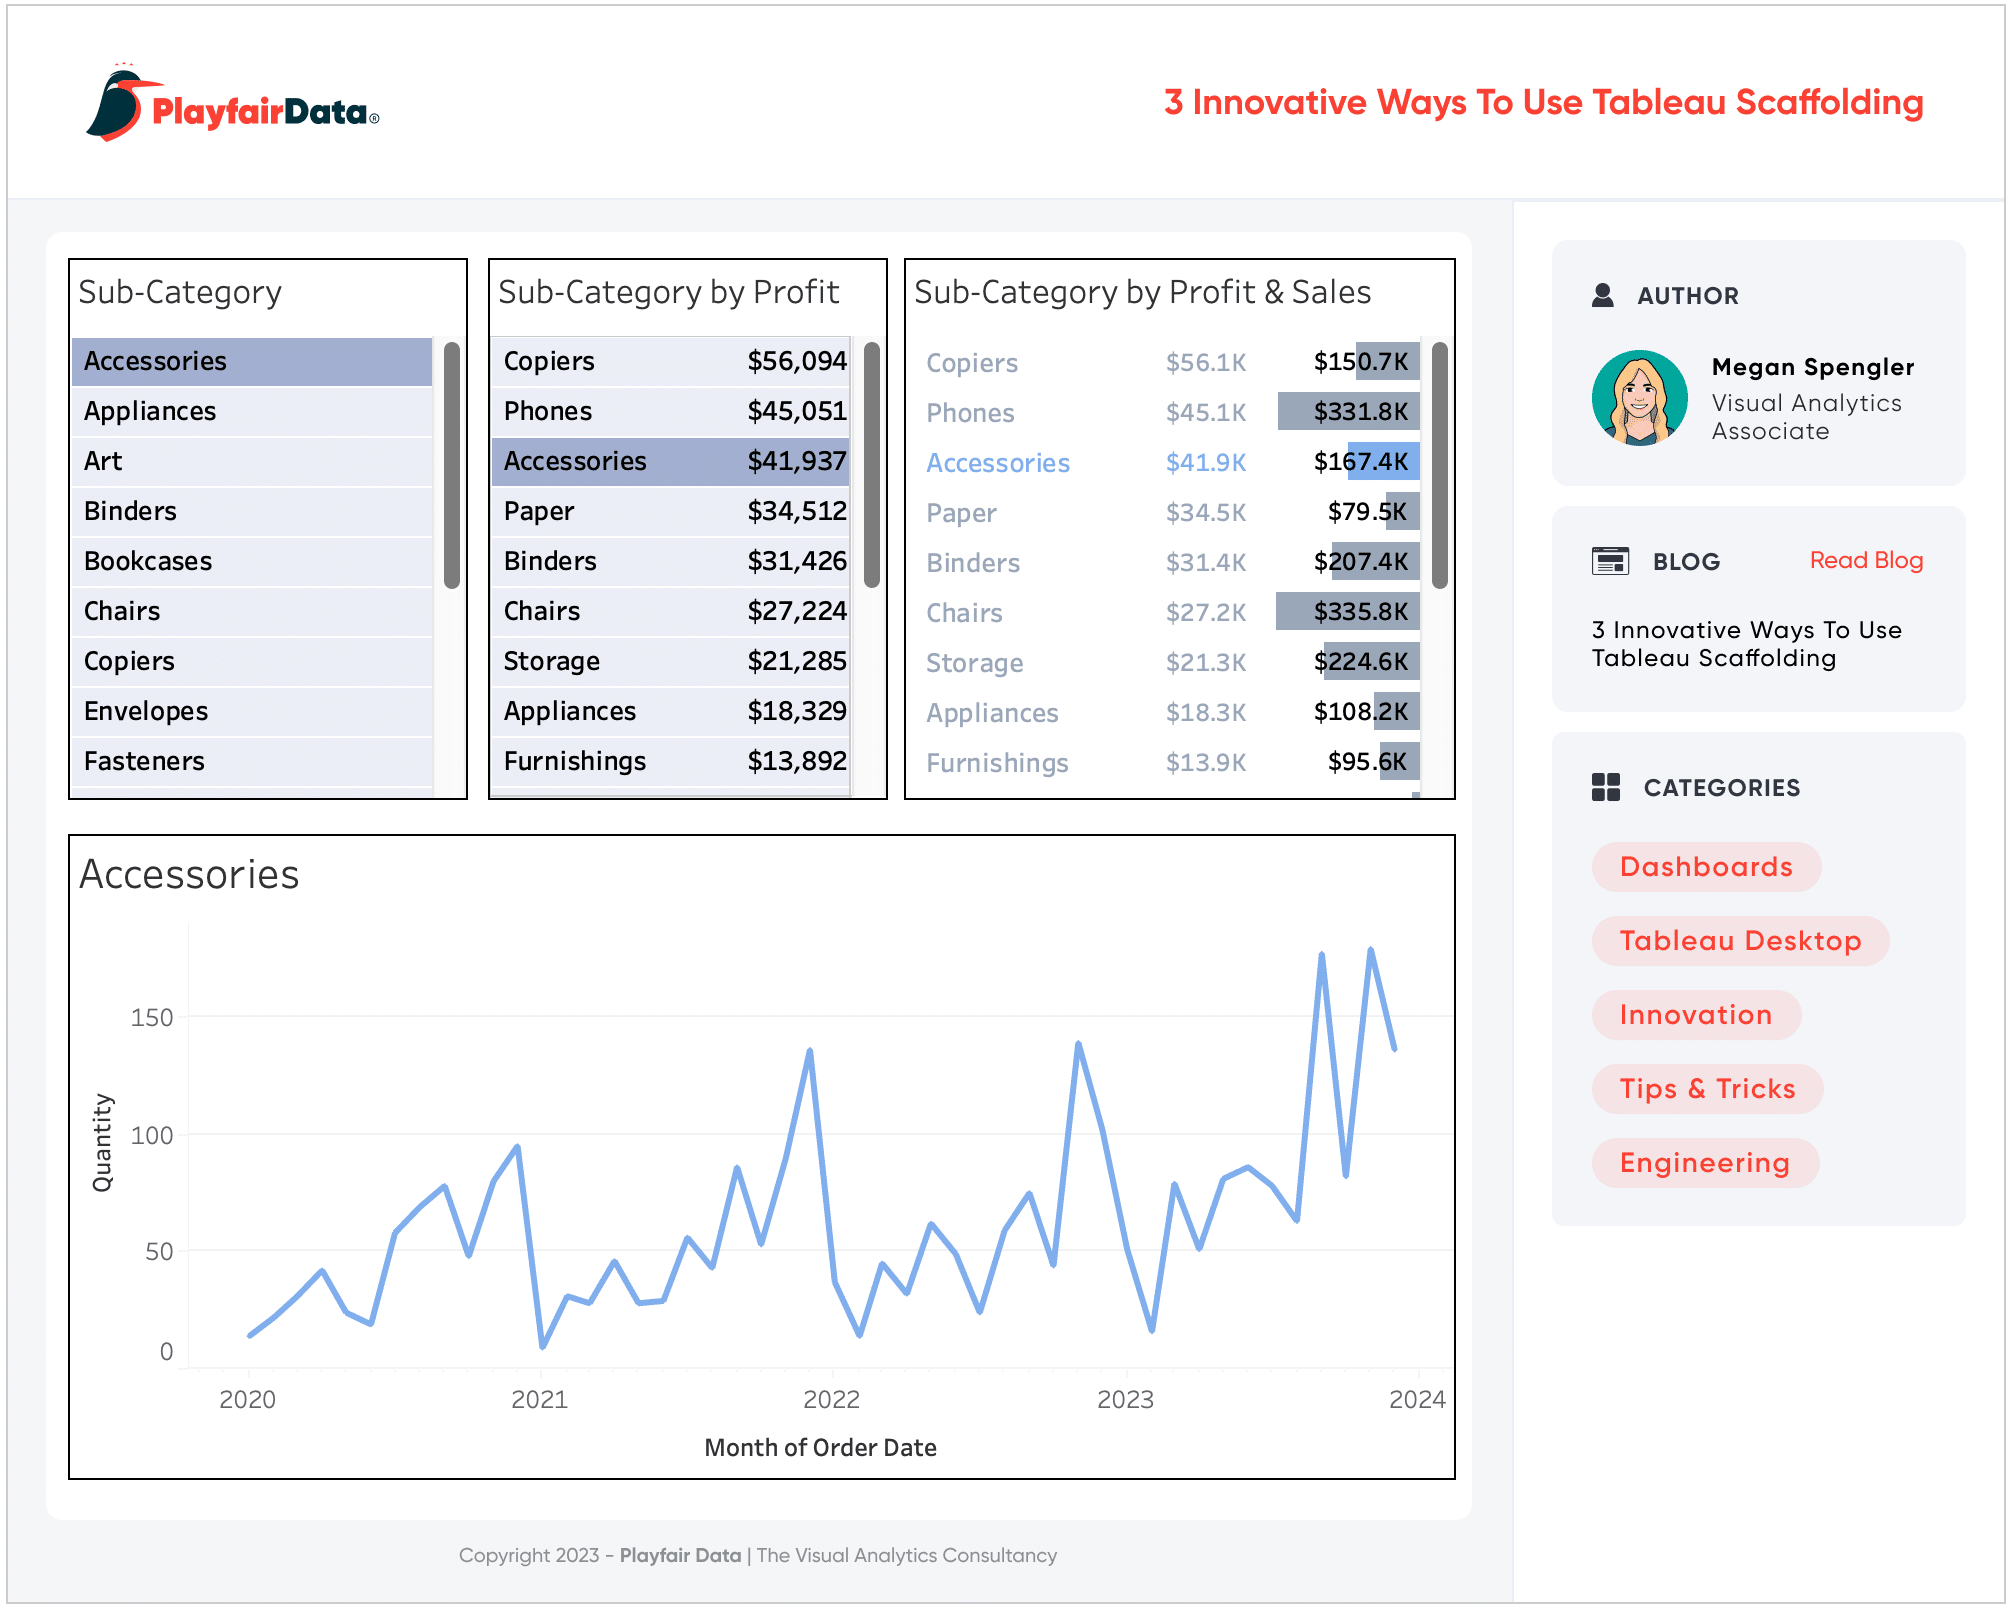Open the Read Blog link
This screenshot has width=2012, height=1608.
(x=1866, y=560)
